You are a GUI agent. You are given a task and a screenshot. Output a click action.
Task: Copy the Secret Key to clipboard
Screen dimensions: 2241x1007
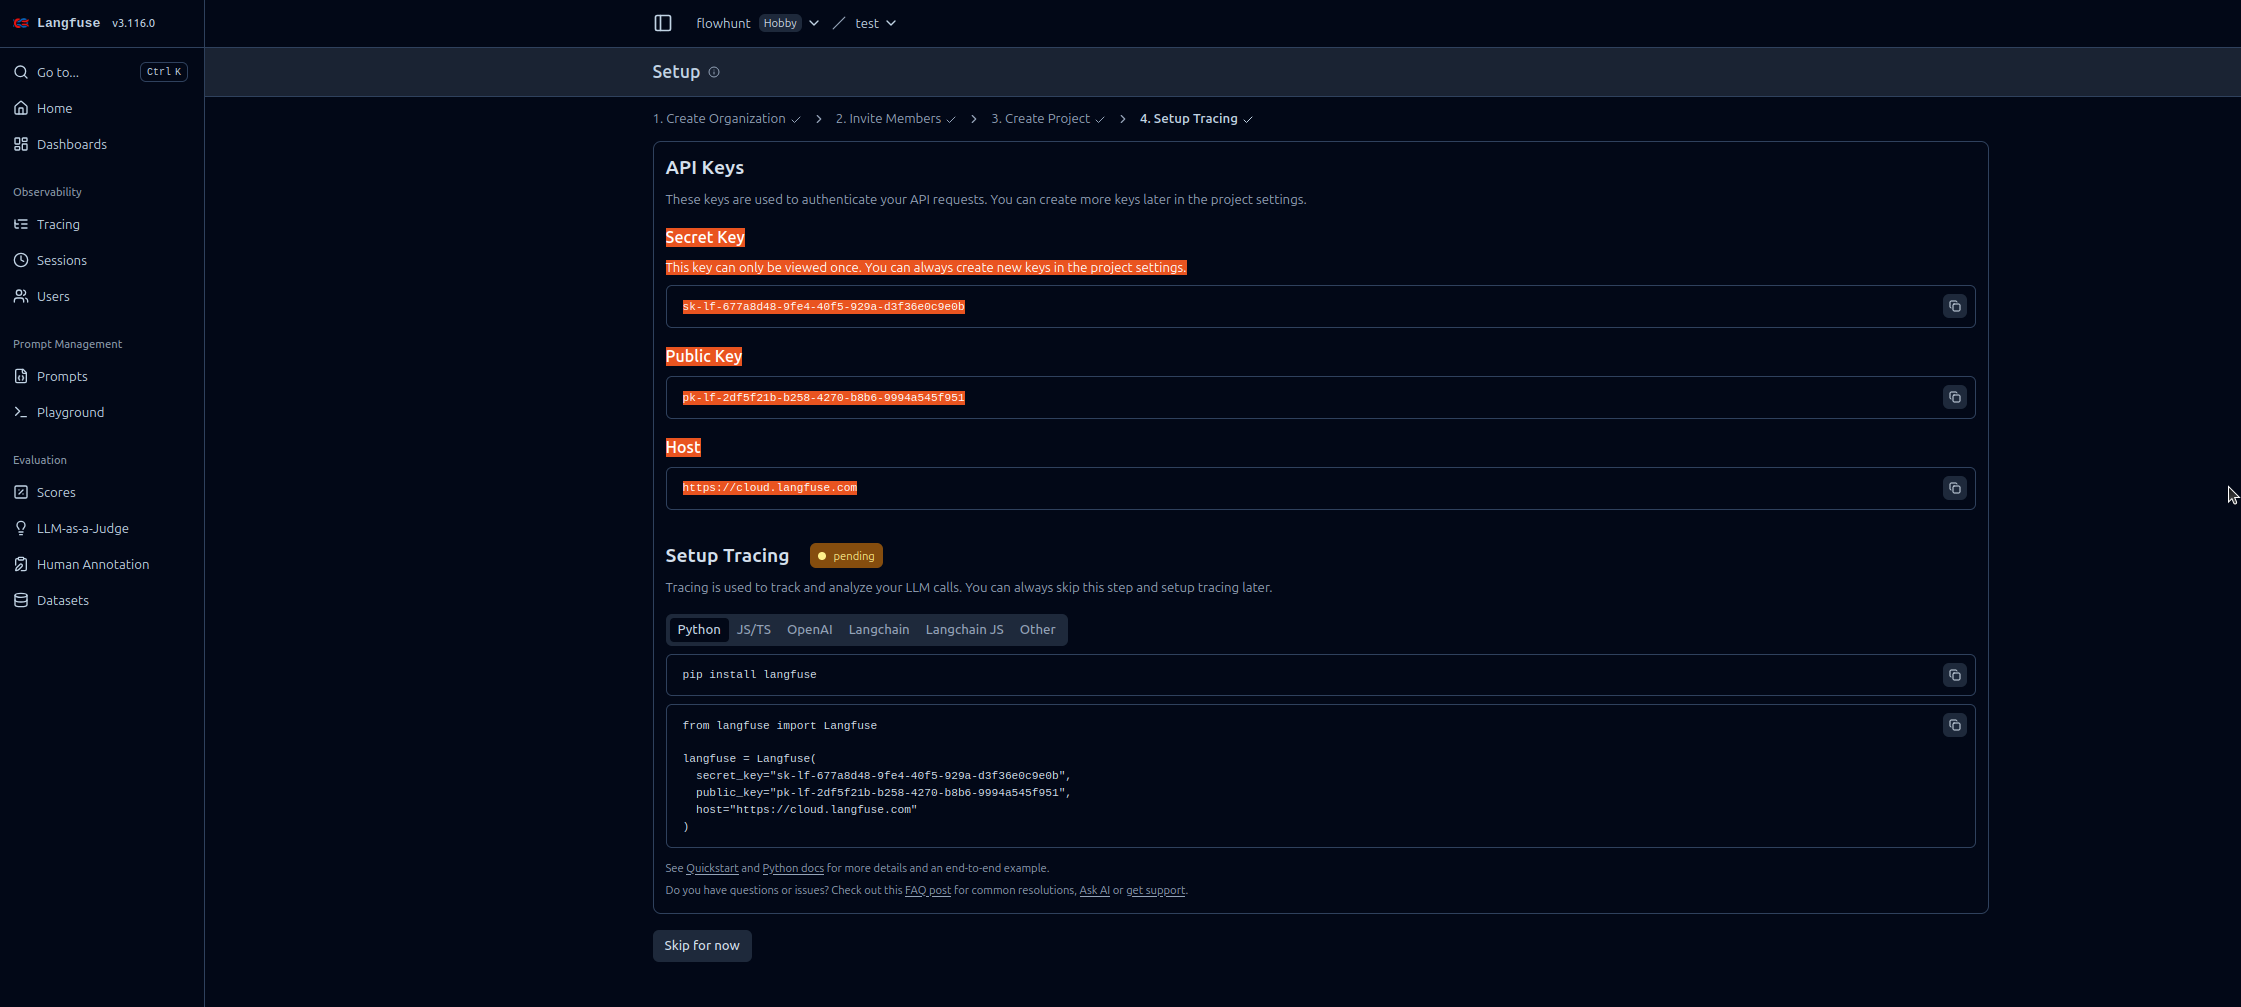click(1955, 306)
